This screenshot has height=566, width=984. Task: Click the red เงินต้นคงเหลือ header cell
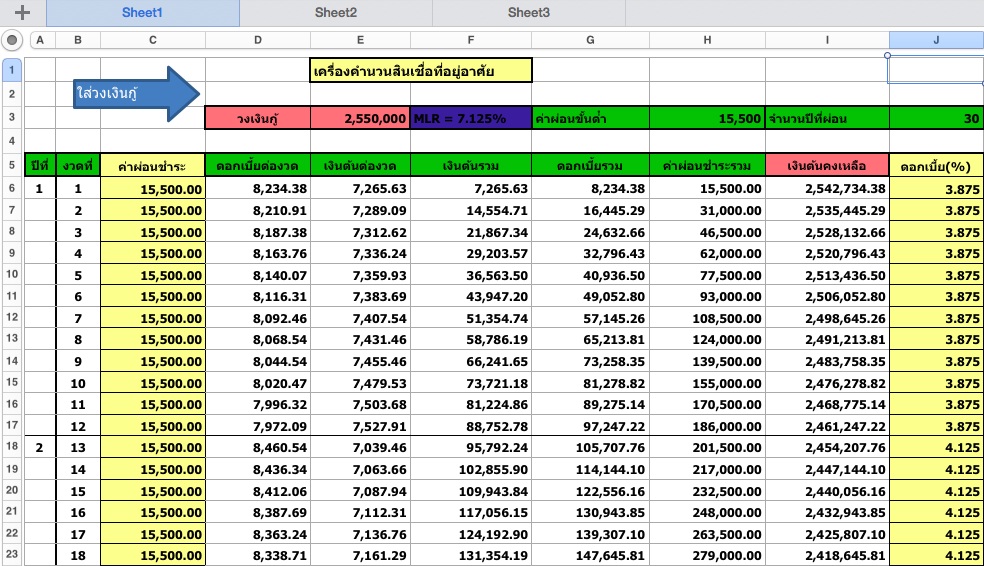pos(827,166)
